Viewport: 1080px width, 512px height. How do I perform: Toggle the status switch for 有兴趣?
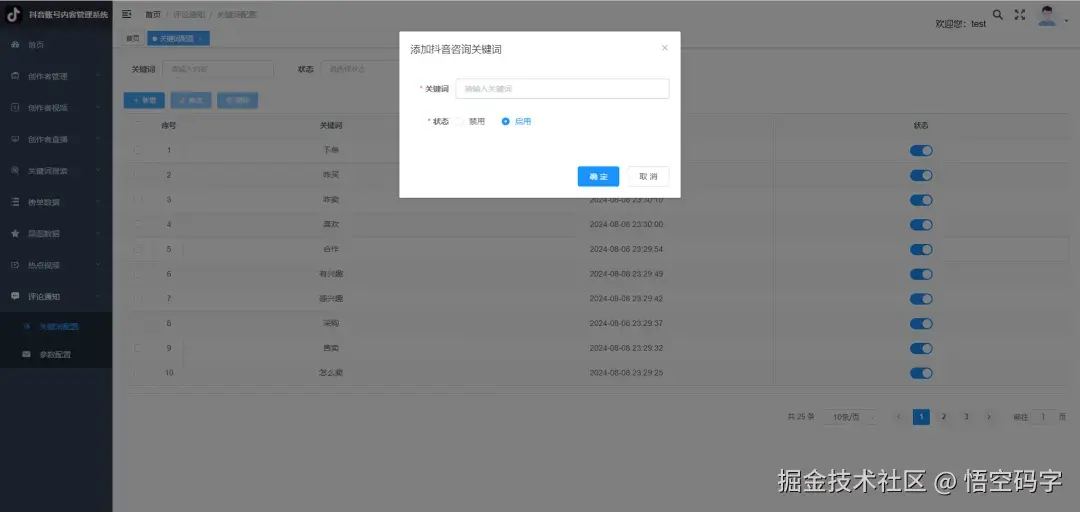pos(921,274)
